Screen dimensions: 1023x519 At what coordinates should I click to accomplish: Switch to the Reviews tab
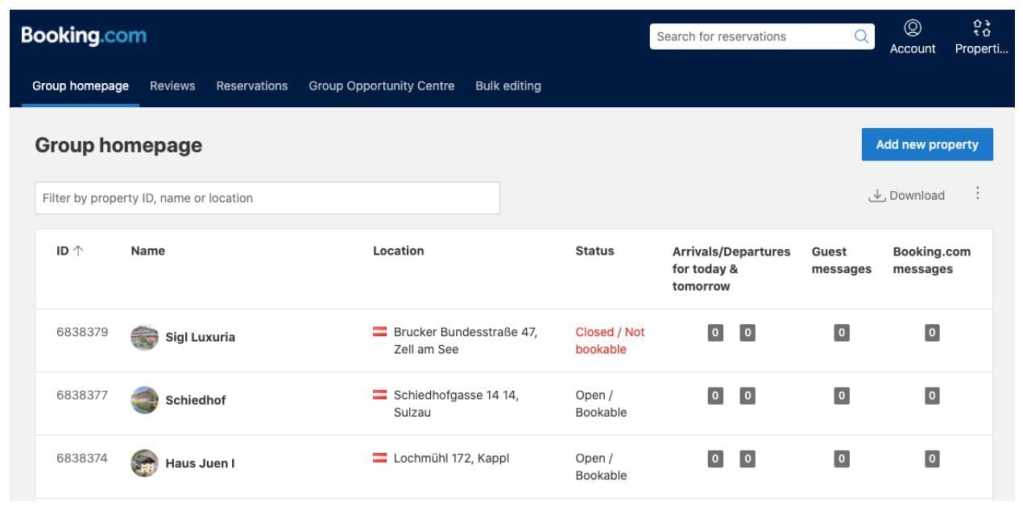pos(172,86)
